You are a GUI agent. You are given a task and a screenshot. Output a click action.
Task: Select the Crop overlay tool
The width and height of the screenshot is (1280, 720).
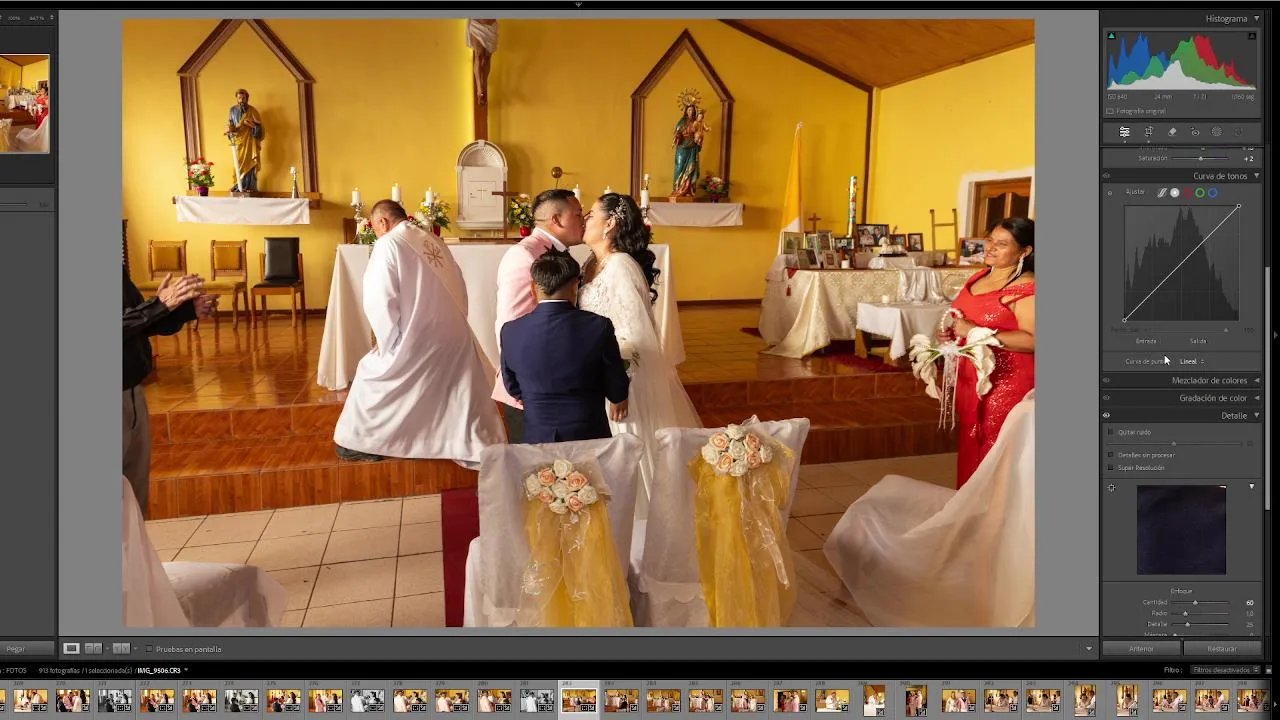tap(1148, 132)
